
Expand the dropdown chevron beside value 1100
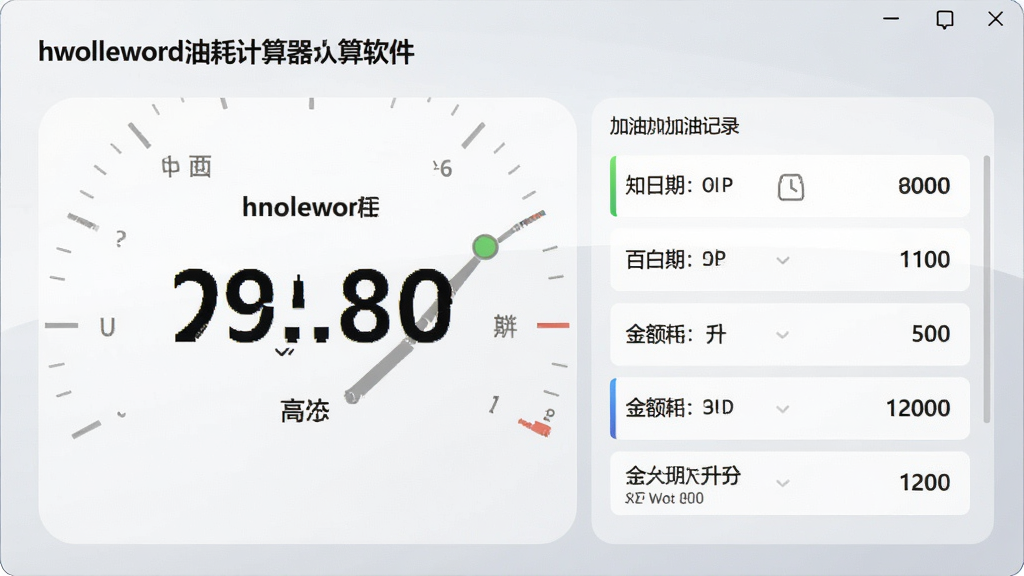(782, 261)
